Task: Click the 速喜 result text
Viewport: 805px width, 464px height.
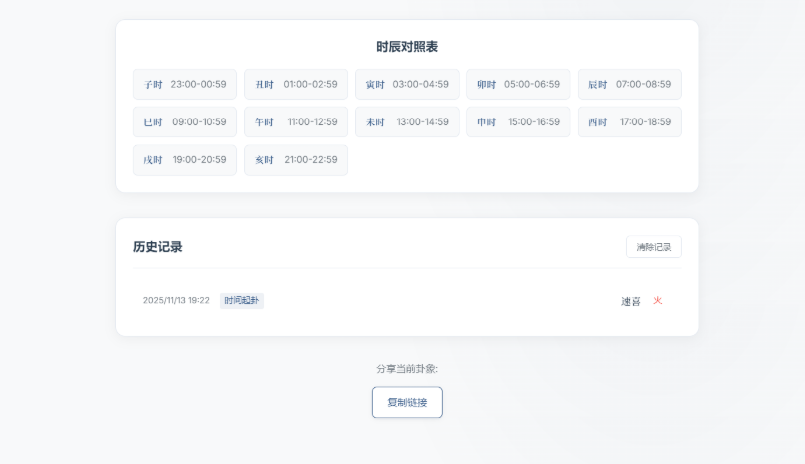Action: 631,301
